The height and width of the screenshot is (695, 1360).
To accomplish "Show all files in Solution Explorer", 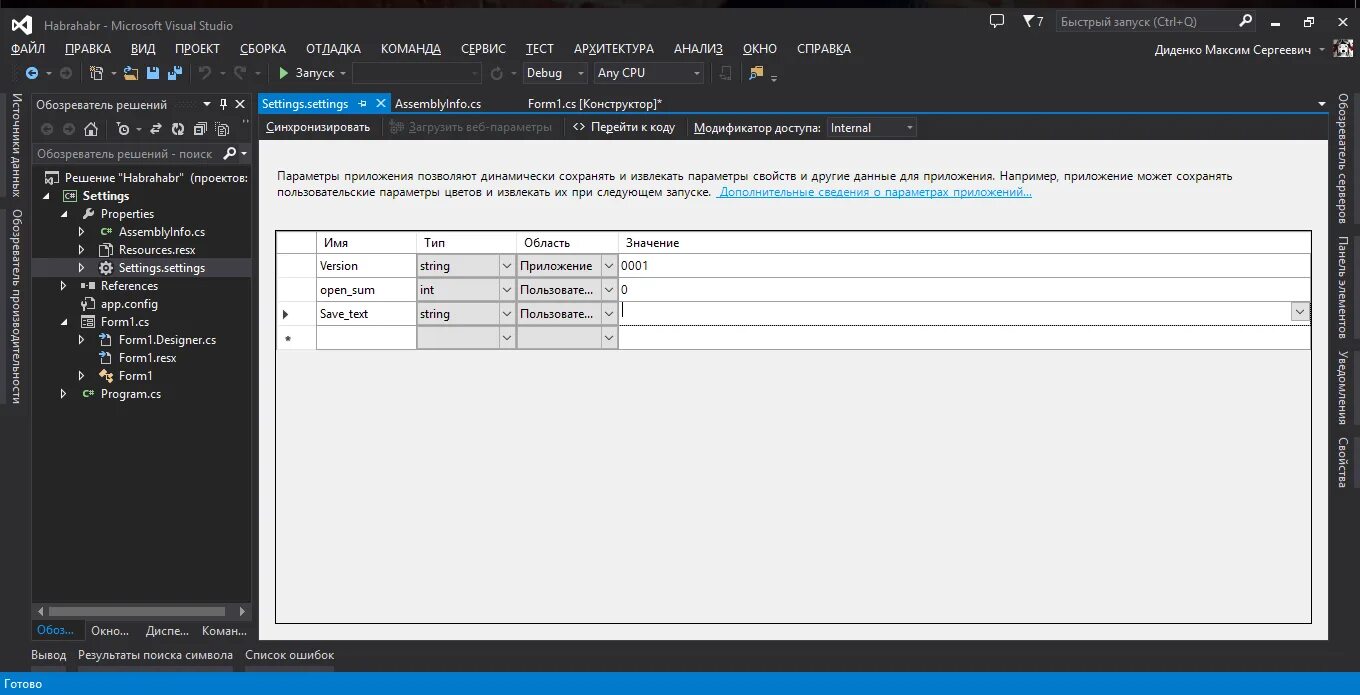I will pos(222,129).
